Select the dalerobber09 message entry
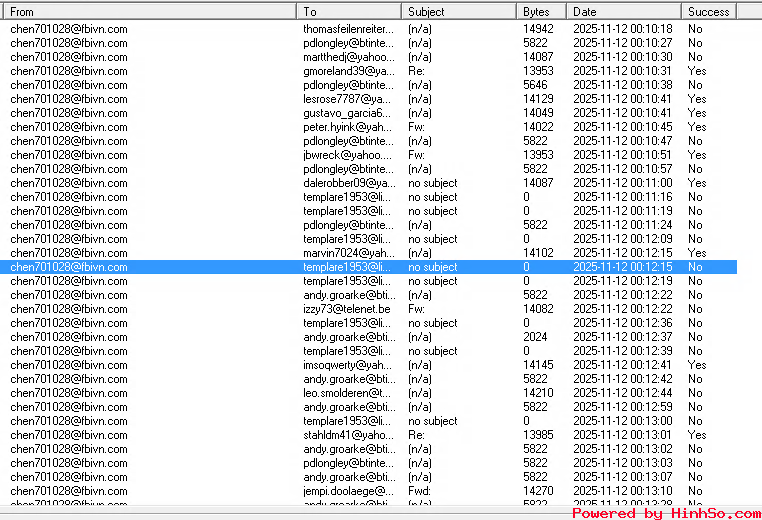The height and width of the screenshot is (520, 762). [x=348, y=183]
